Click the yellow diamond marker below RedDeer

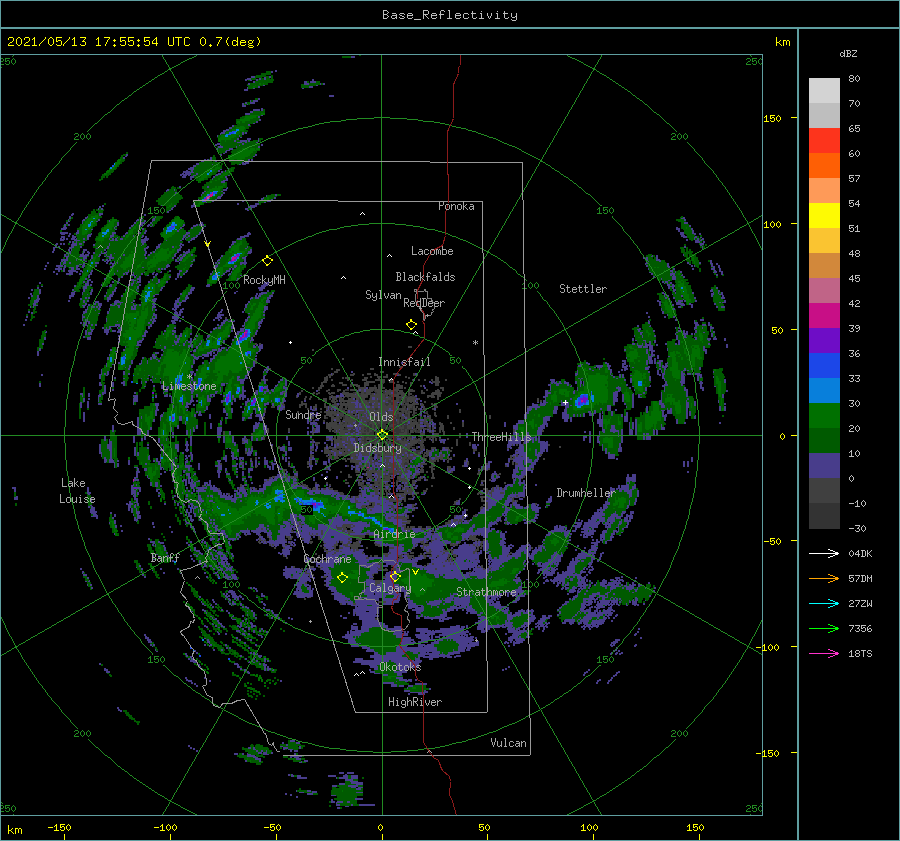pos(411,325)
